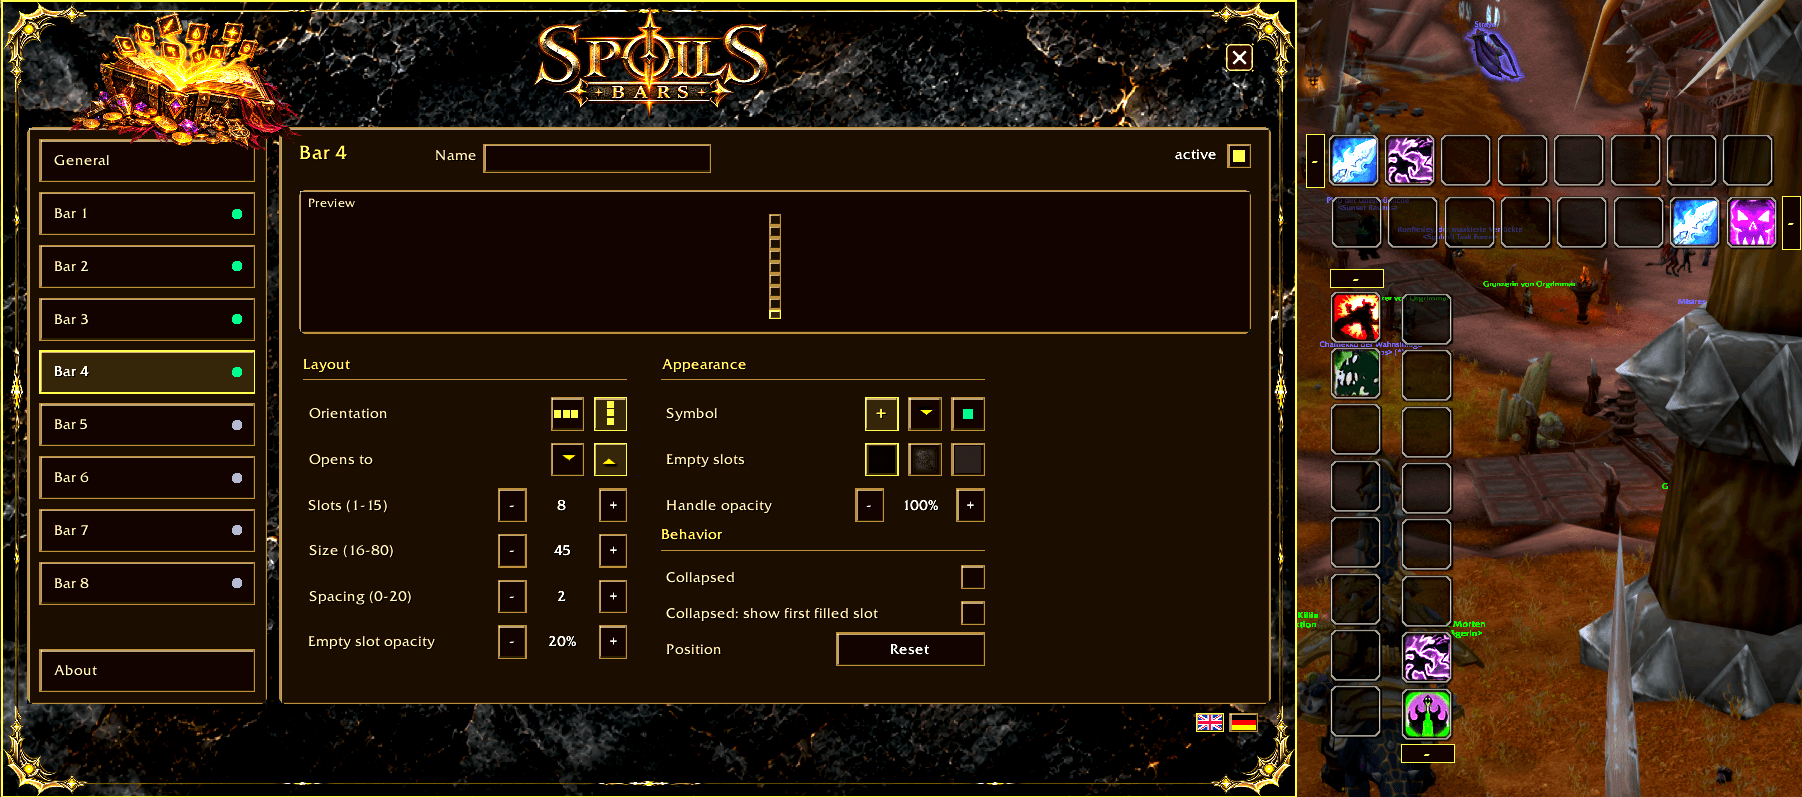Reset the bar position
The height and width of the screenshot is (797, 1802).
(x=910, y=649)
